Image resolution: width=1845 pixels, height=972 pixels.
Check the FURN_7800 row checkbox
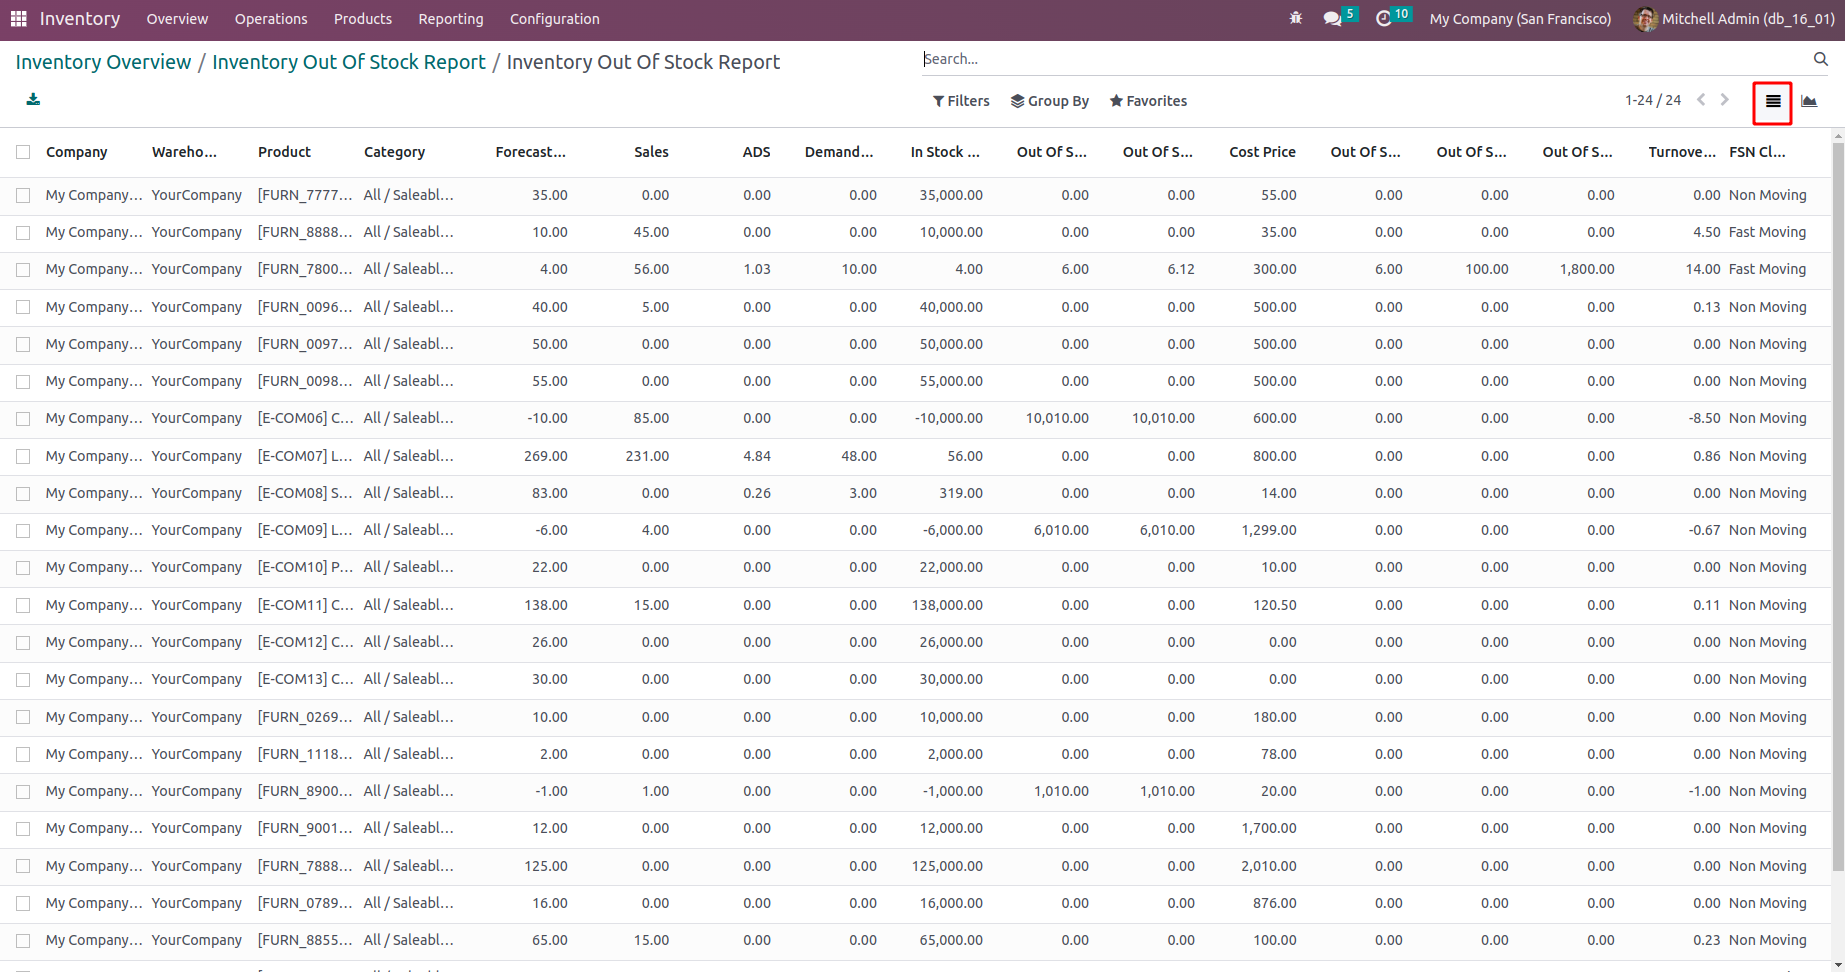click(23, 270)
